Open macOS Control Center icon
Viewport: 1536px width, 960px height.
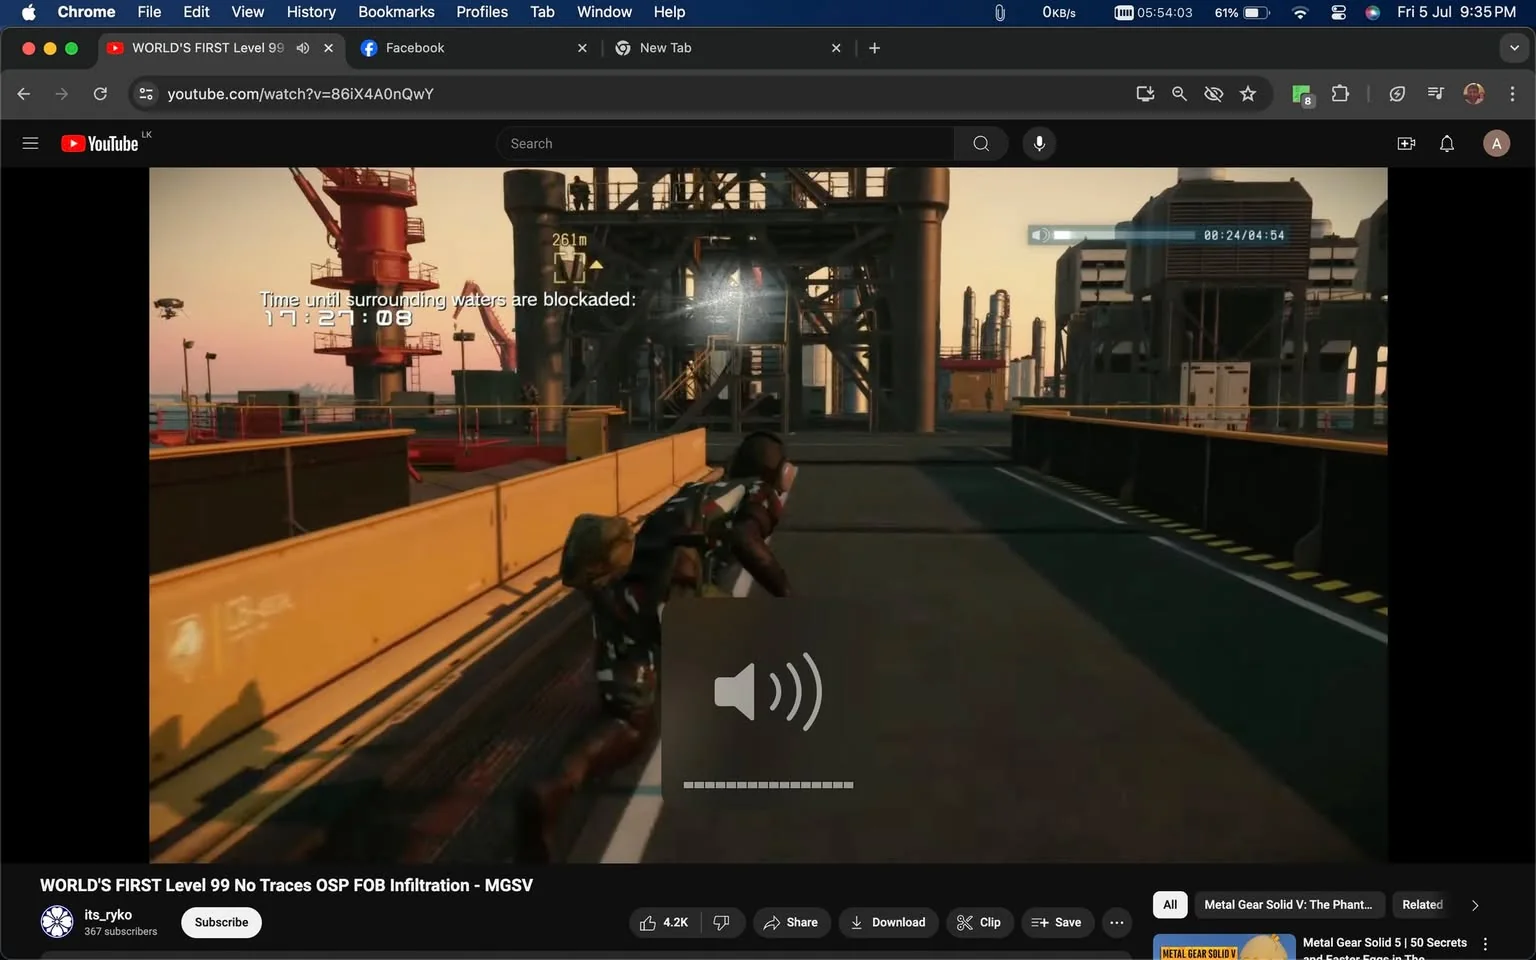(1338, 12)
